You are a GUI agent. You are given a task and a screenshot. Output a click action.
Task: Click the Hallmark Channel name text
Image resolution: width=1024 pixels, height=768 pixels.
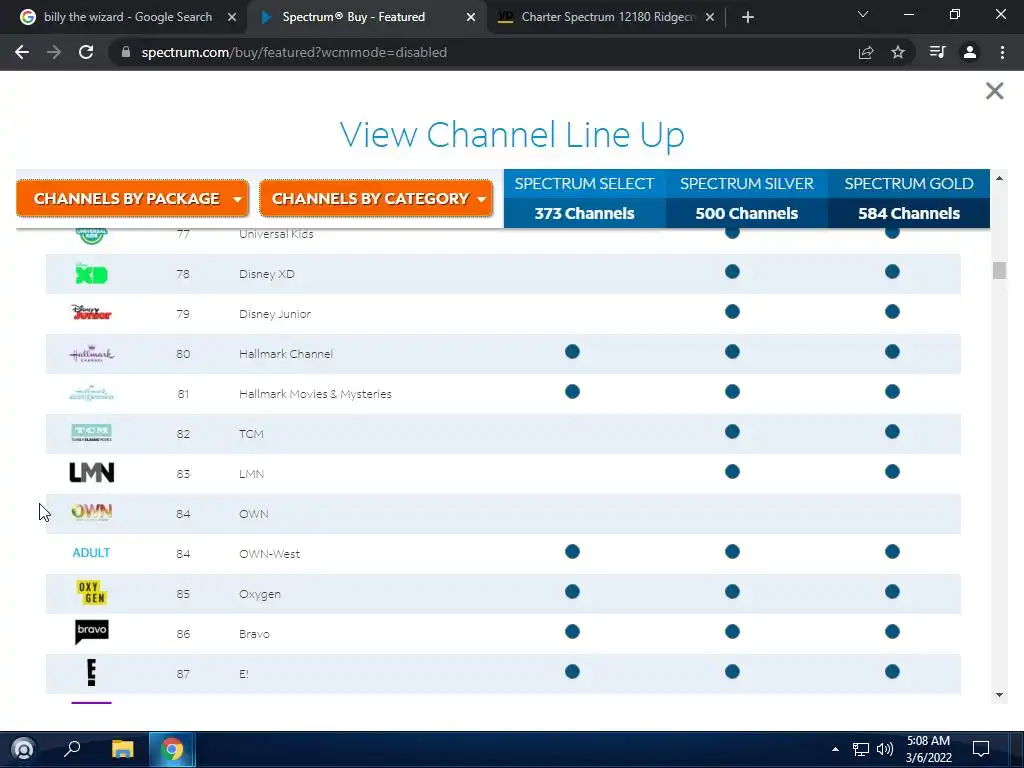[x=286, y=354]
